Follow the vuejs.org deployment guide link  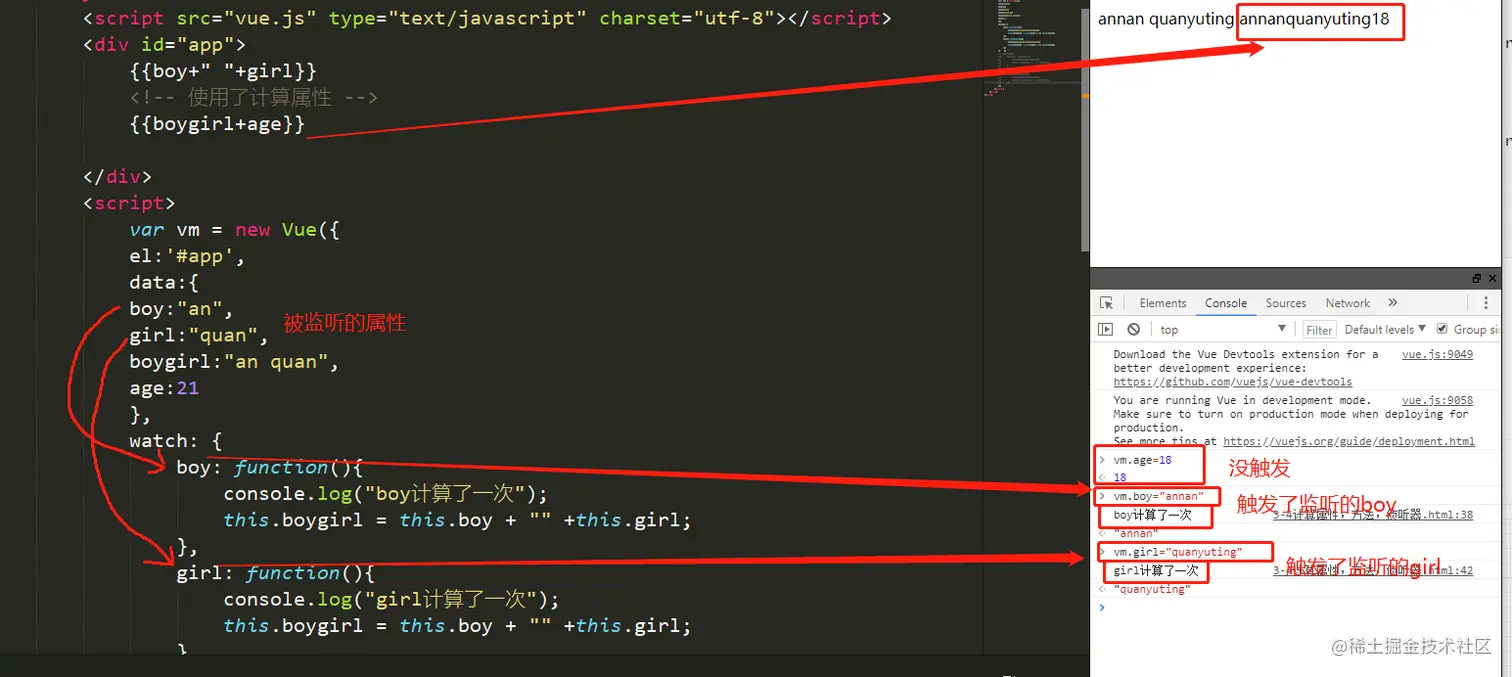click(x=1348, y=441)
